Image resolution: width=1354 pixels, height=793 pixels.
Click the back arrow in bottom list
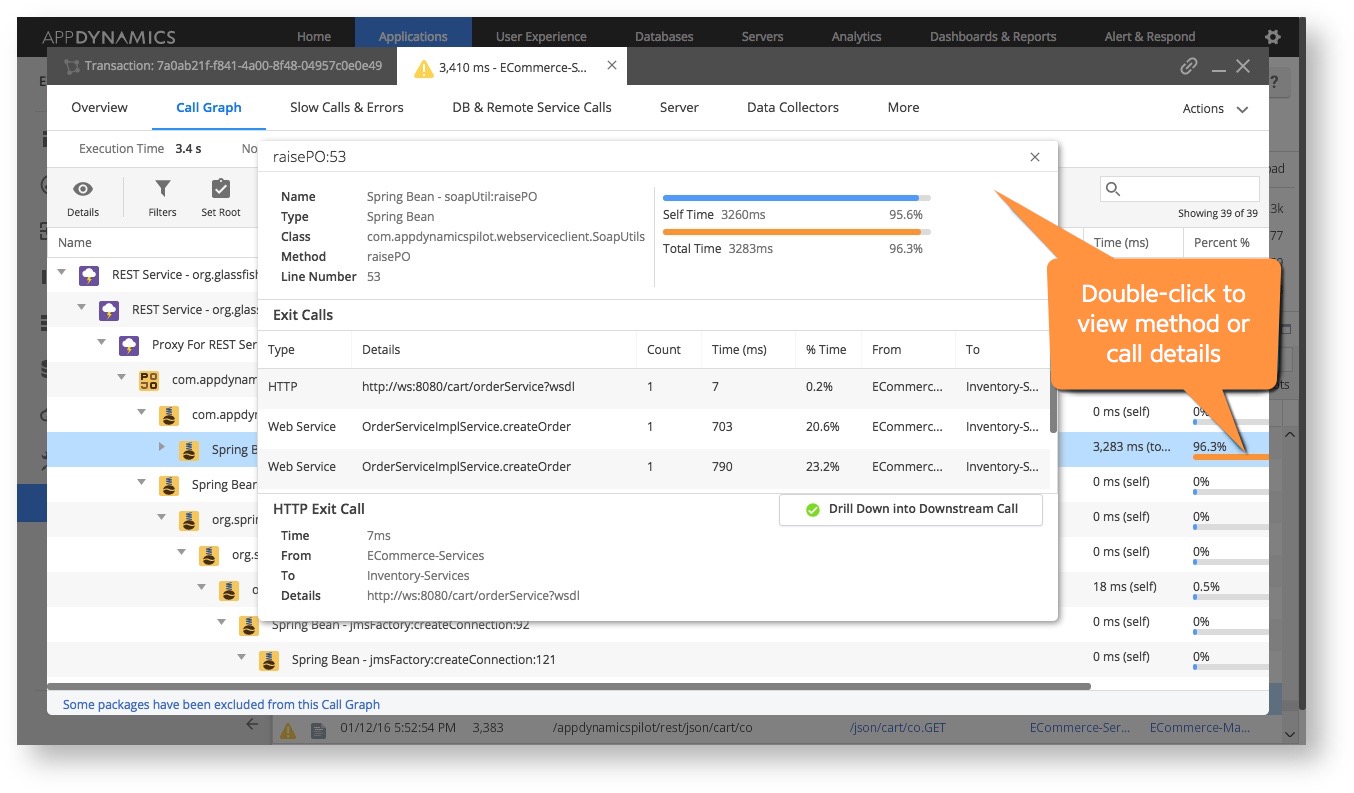pos(252,725)
